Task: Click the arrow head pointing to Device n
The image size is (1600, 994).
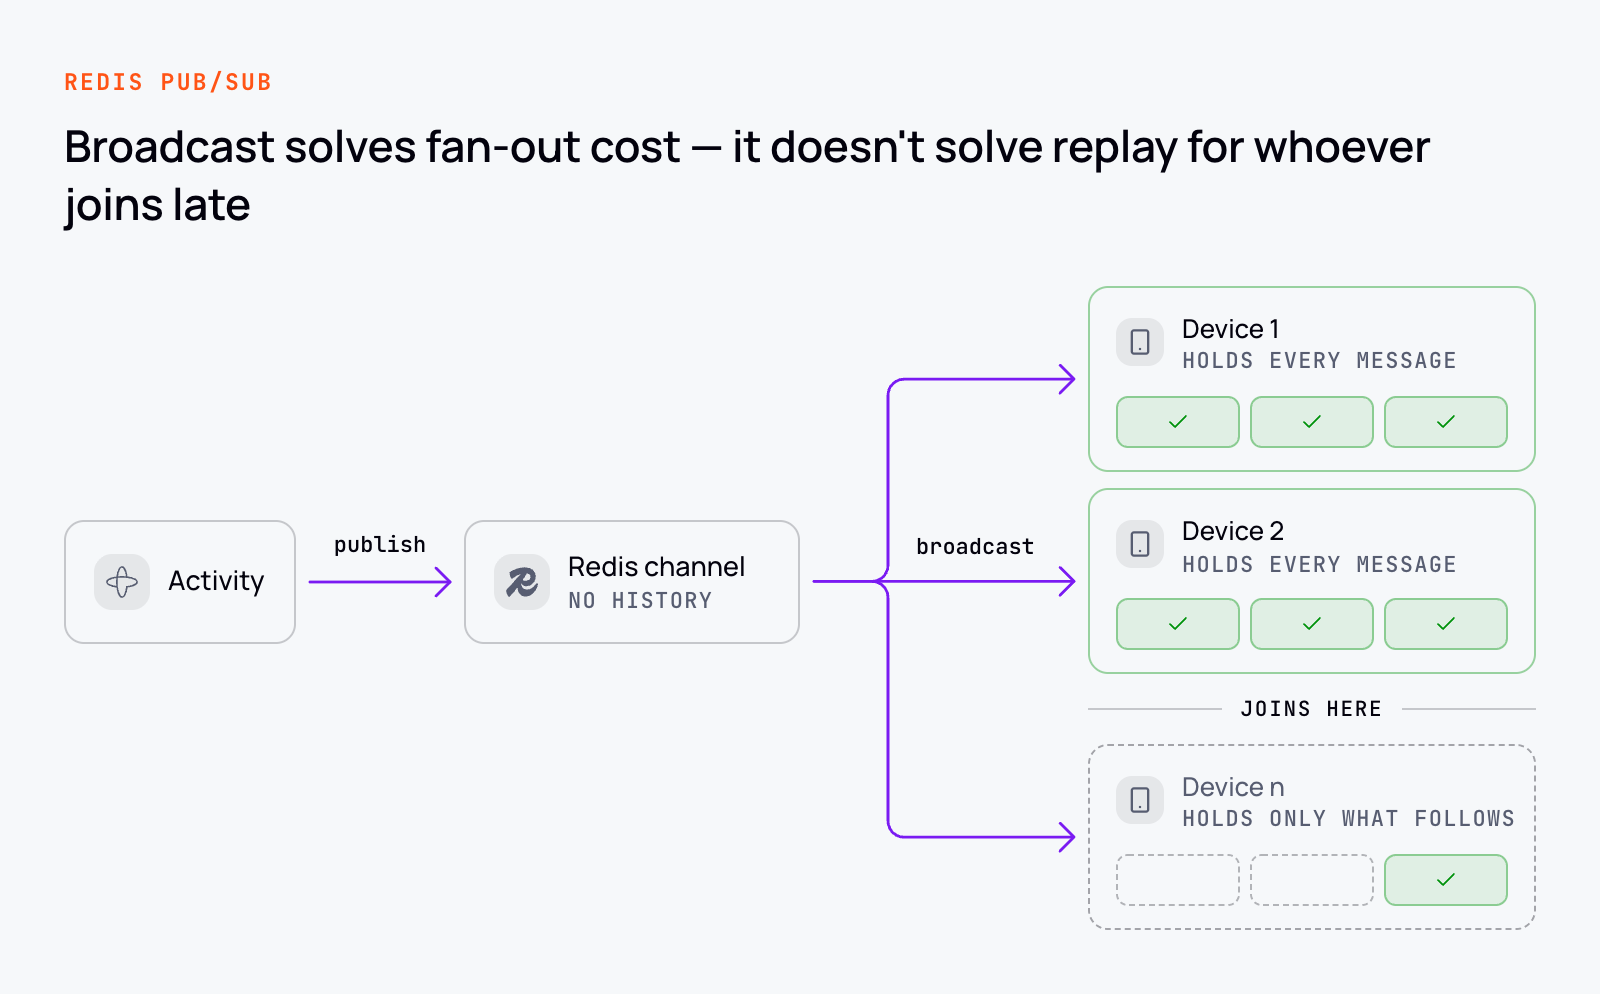Action: 1066,837
